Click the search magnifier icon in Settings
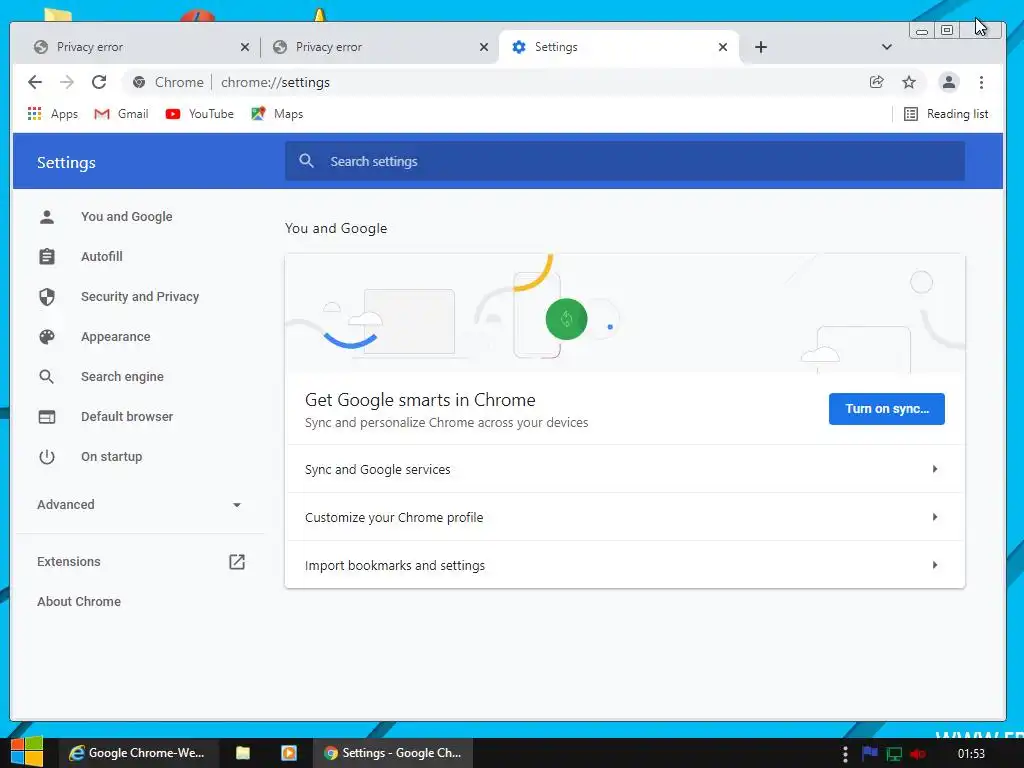The image size is (1024, 768). pos(306,161)
